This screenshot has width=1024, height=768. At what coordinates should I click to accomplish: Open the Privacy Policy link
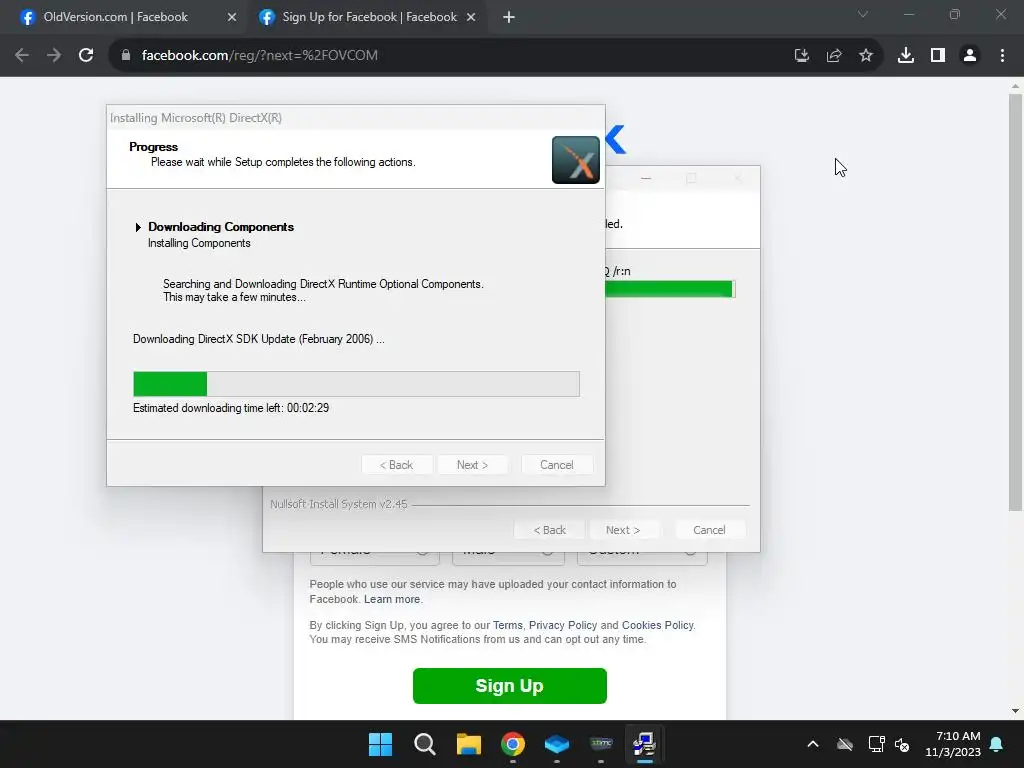pos(562,626)
